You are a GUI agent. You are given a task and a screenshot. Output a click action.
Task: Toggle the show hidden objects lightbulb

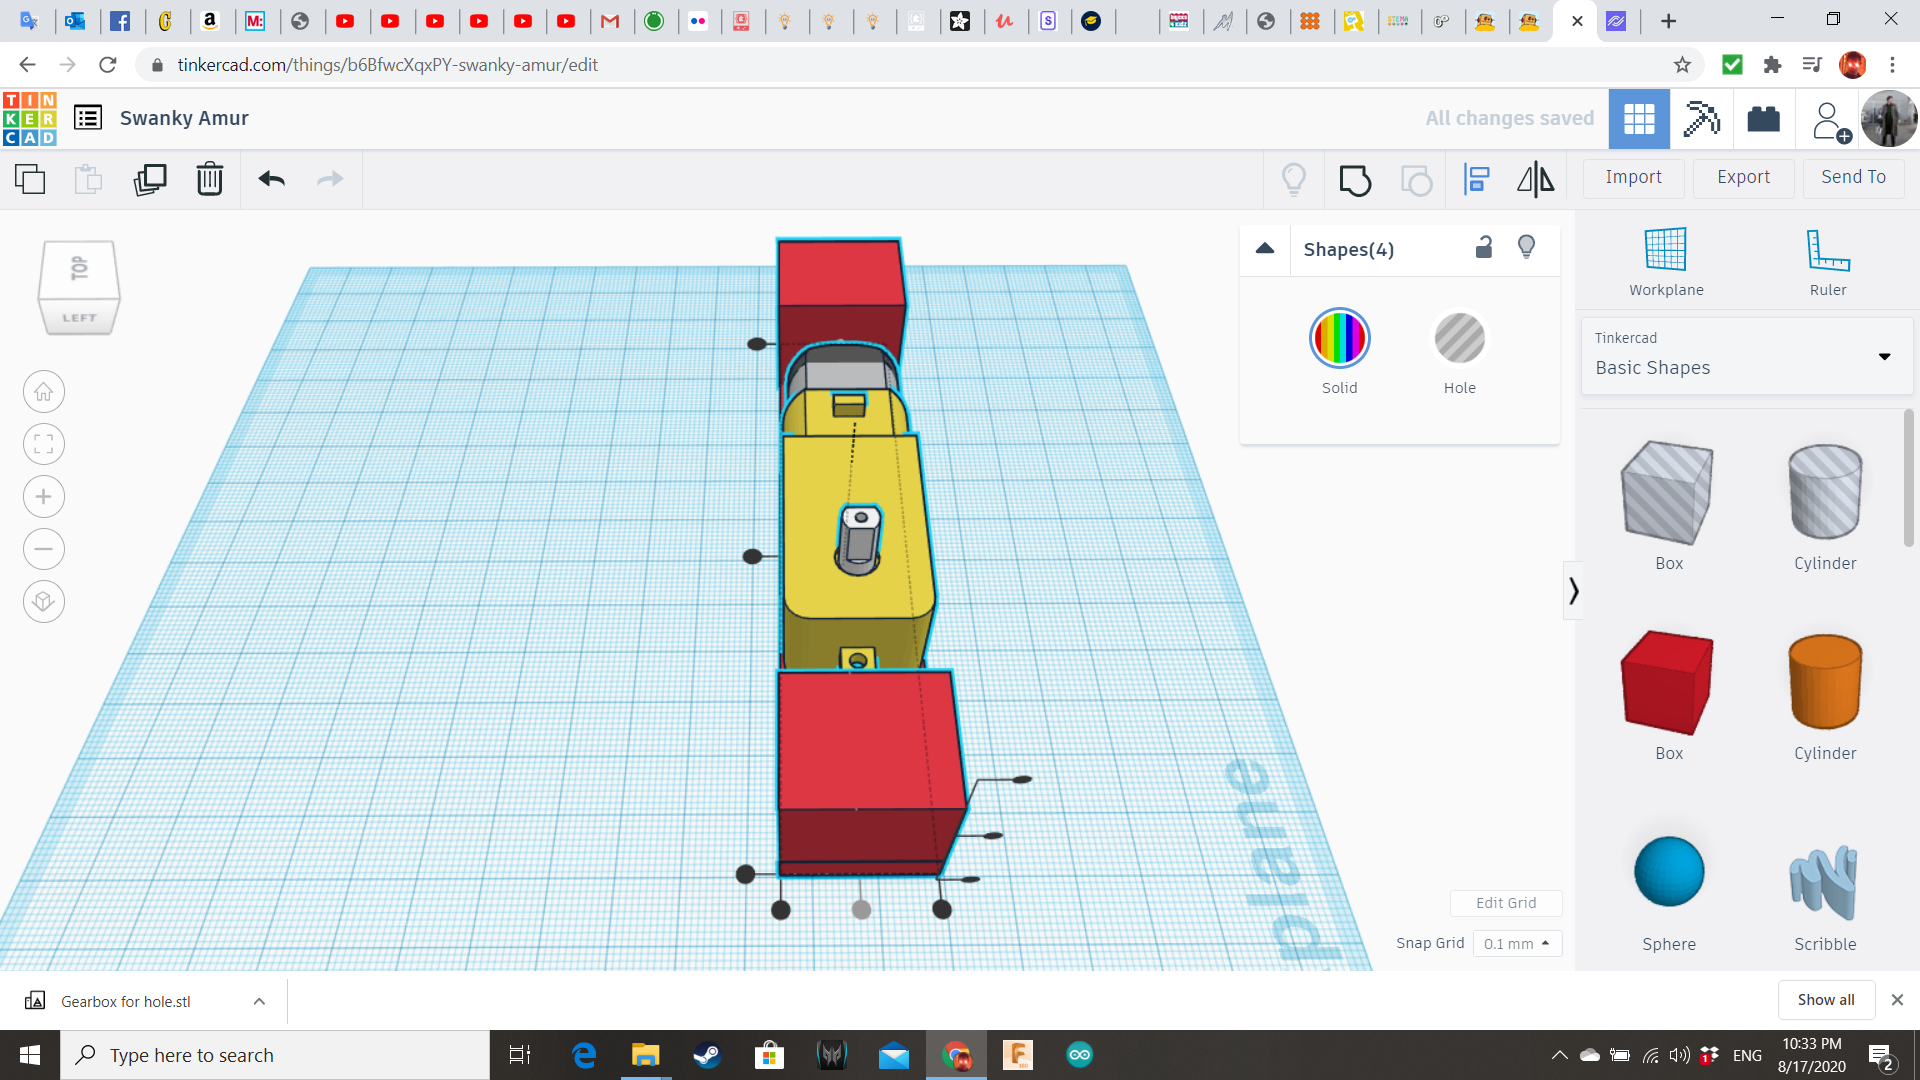point(1294,180)
